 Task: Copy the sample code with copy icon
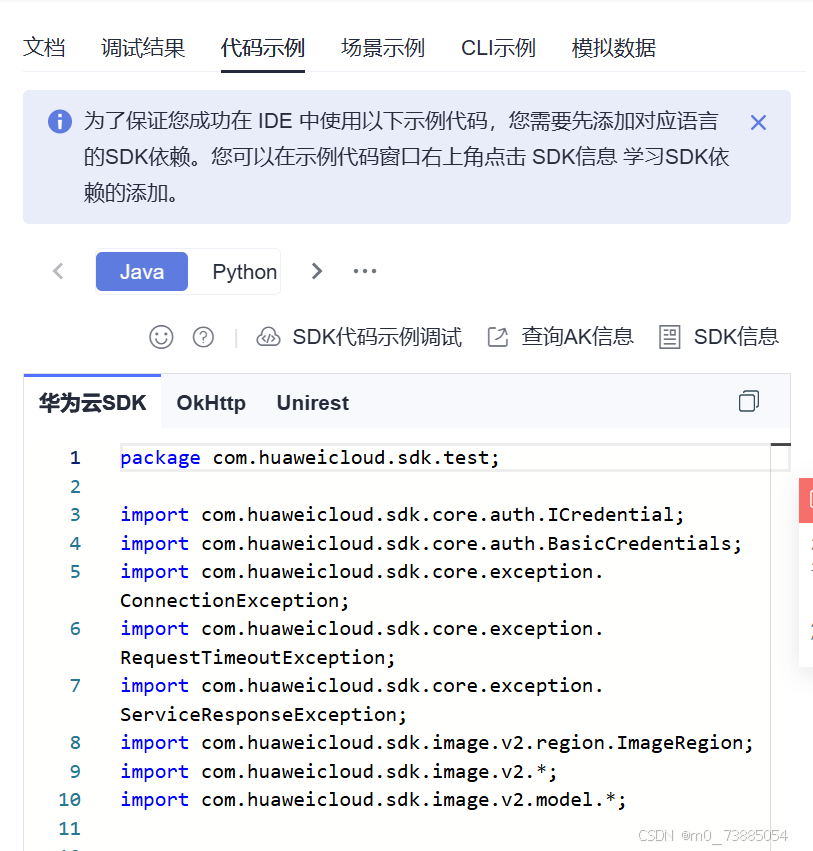coord(749,402)
